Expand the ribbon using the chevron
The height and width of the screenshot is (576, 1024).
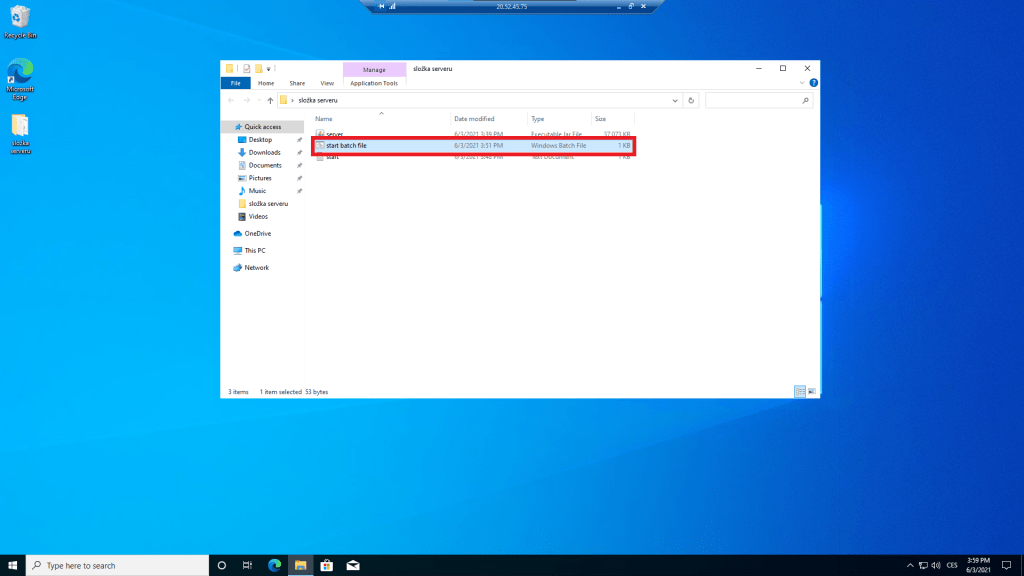pyautogui.click(x=803, y=83)
